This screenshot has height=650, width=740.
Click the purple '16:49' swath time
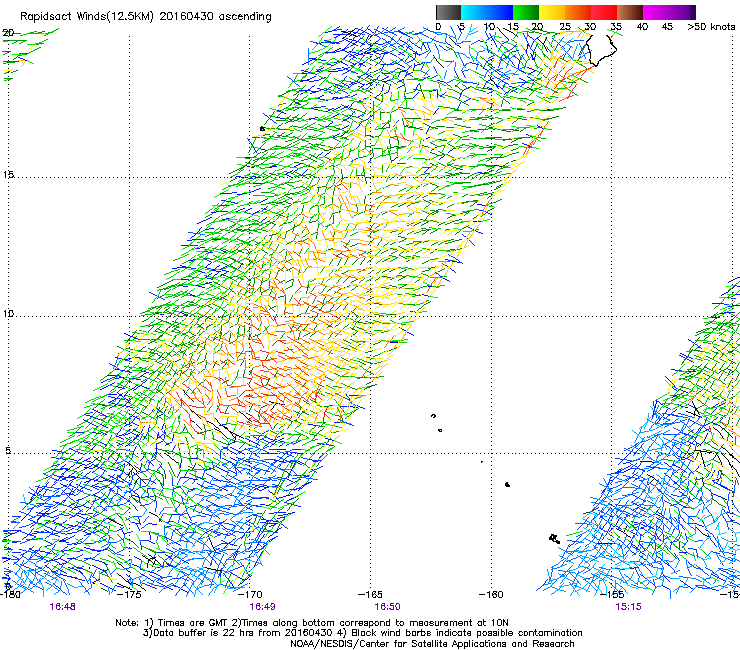pos(262,607)
